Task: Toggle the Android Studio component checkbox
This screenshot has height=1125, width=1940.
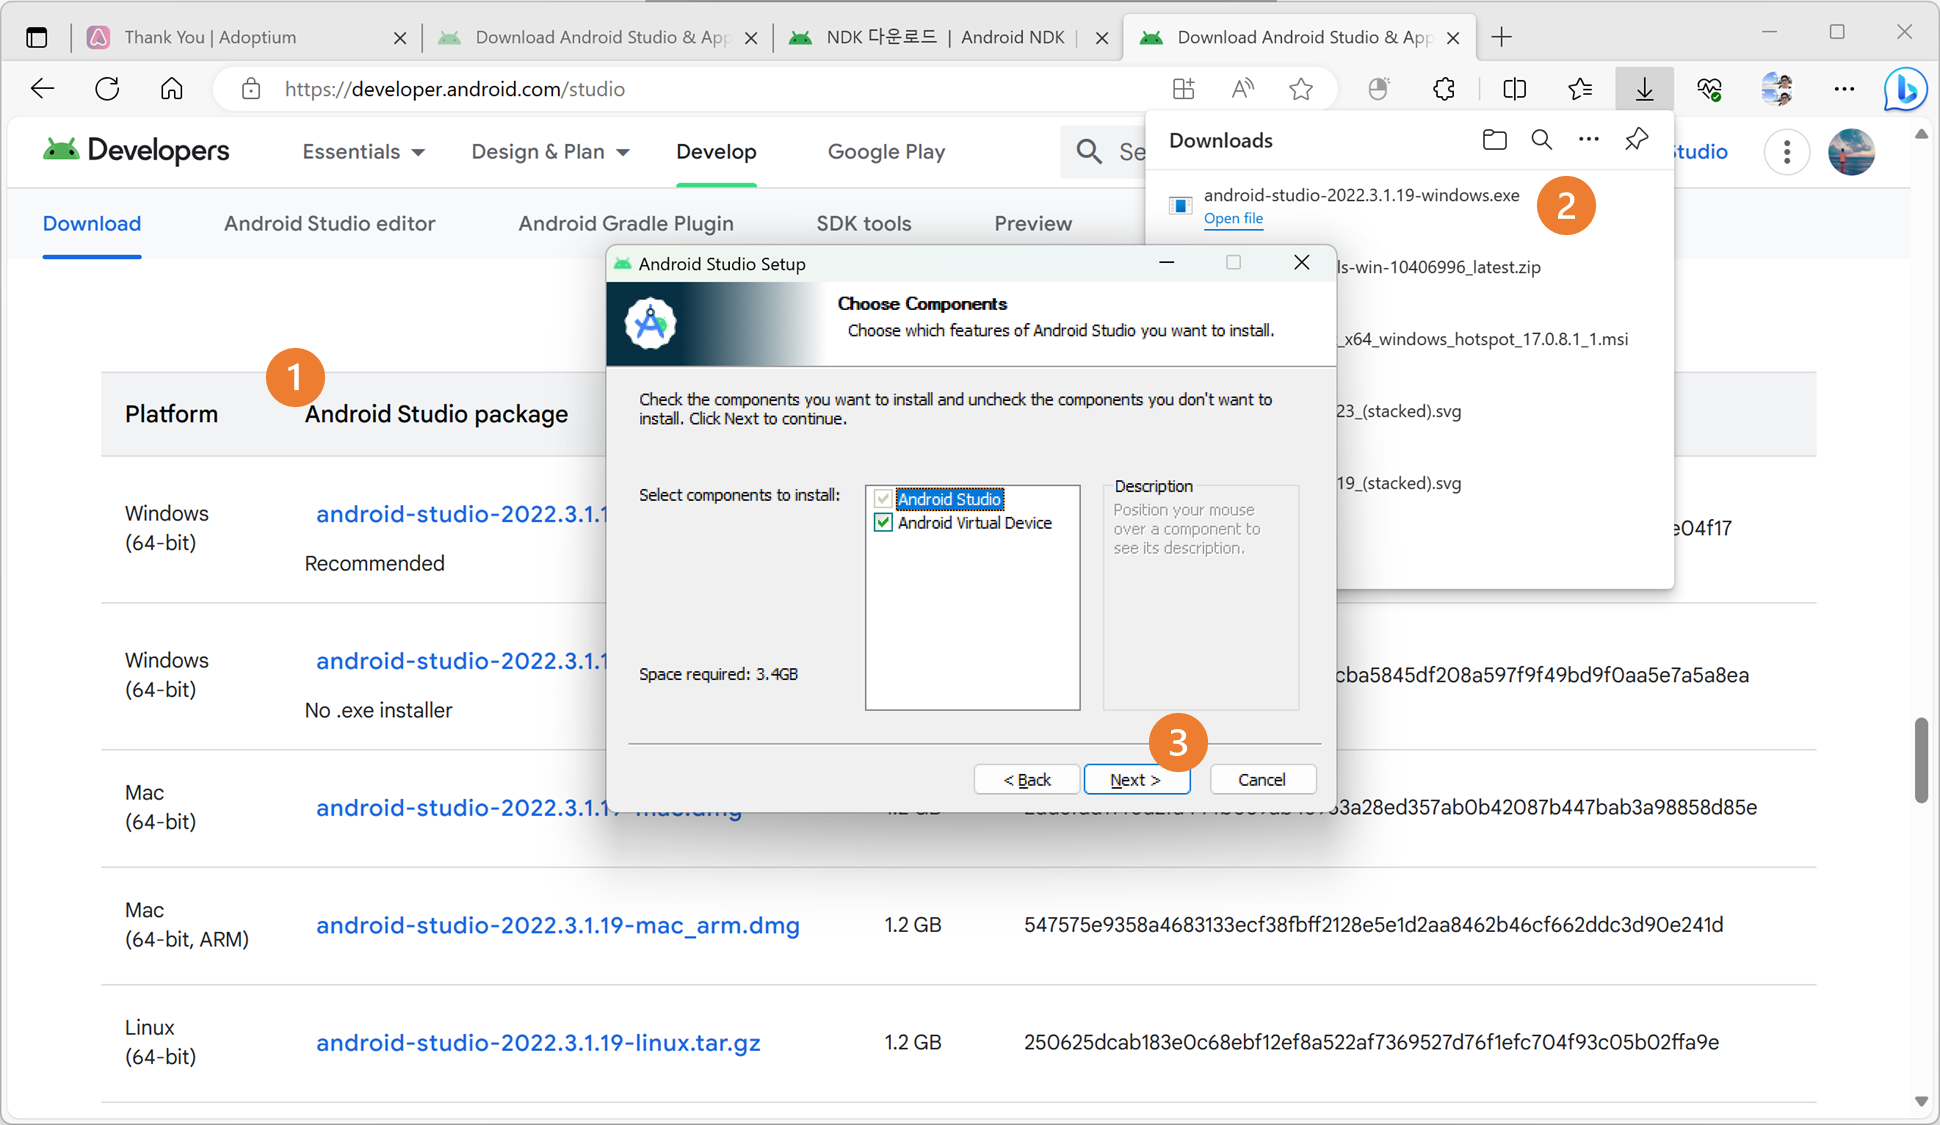Action: tap(883, 499)
